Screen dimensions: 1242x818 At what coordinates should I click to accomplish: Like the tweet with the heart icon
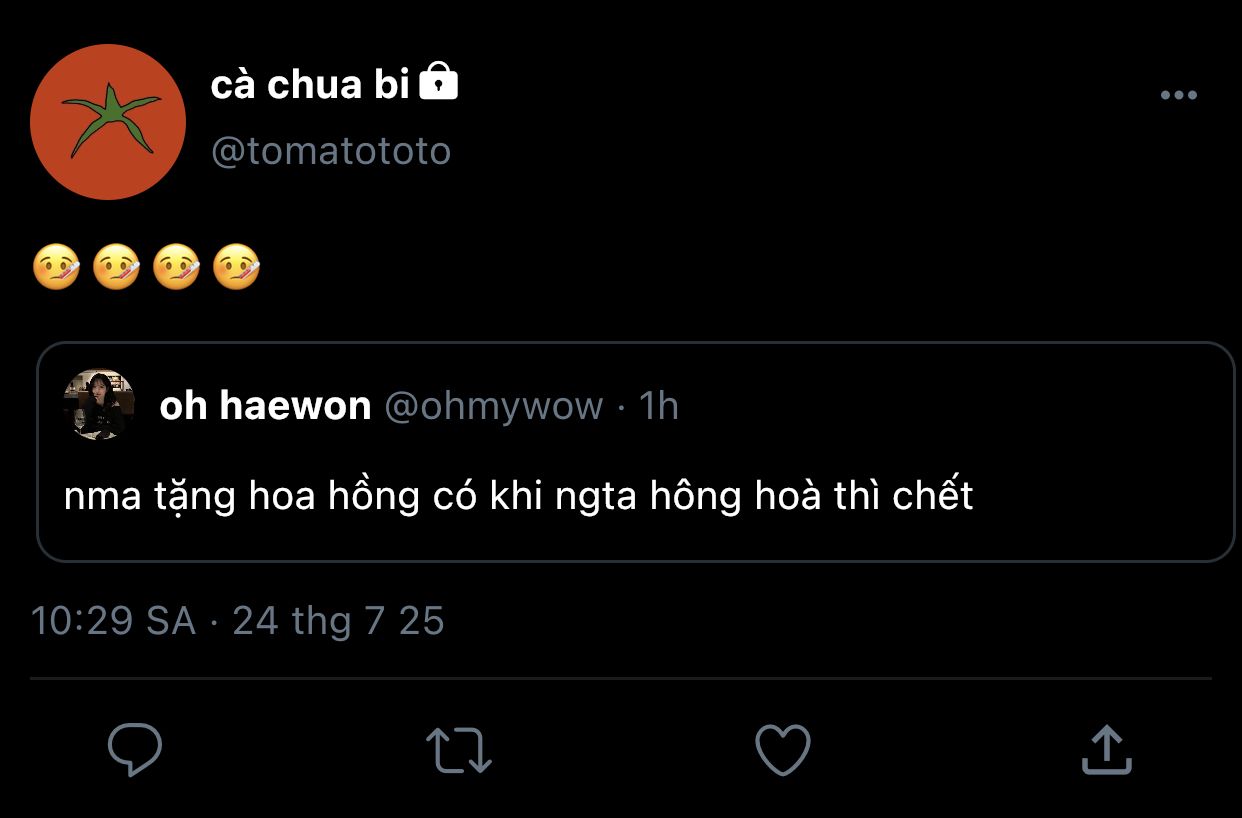[x=782, y=749]
